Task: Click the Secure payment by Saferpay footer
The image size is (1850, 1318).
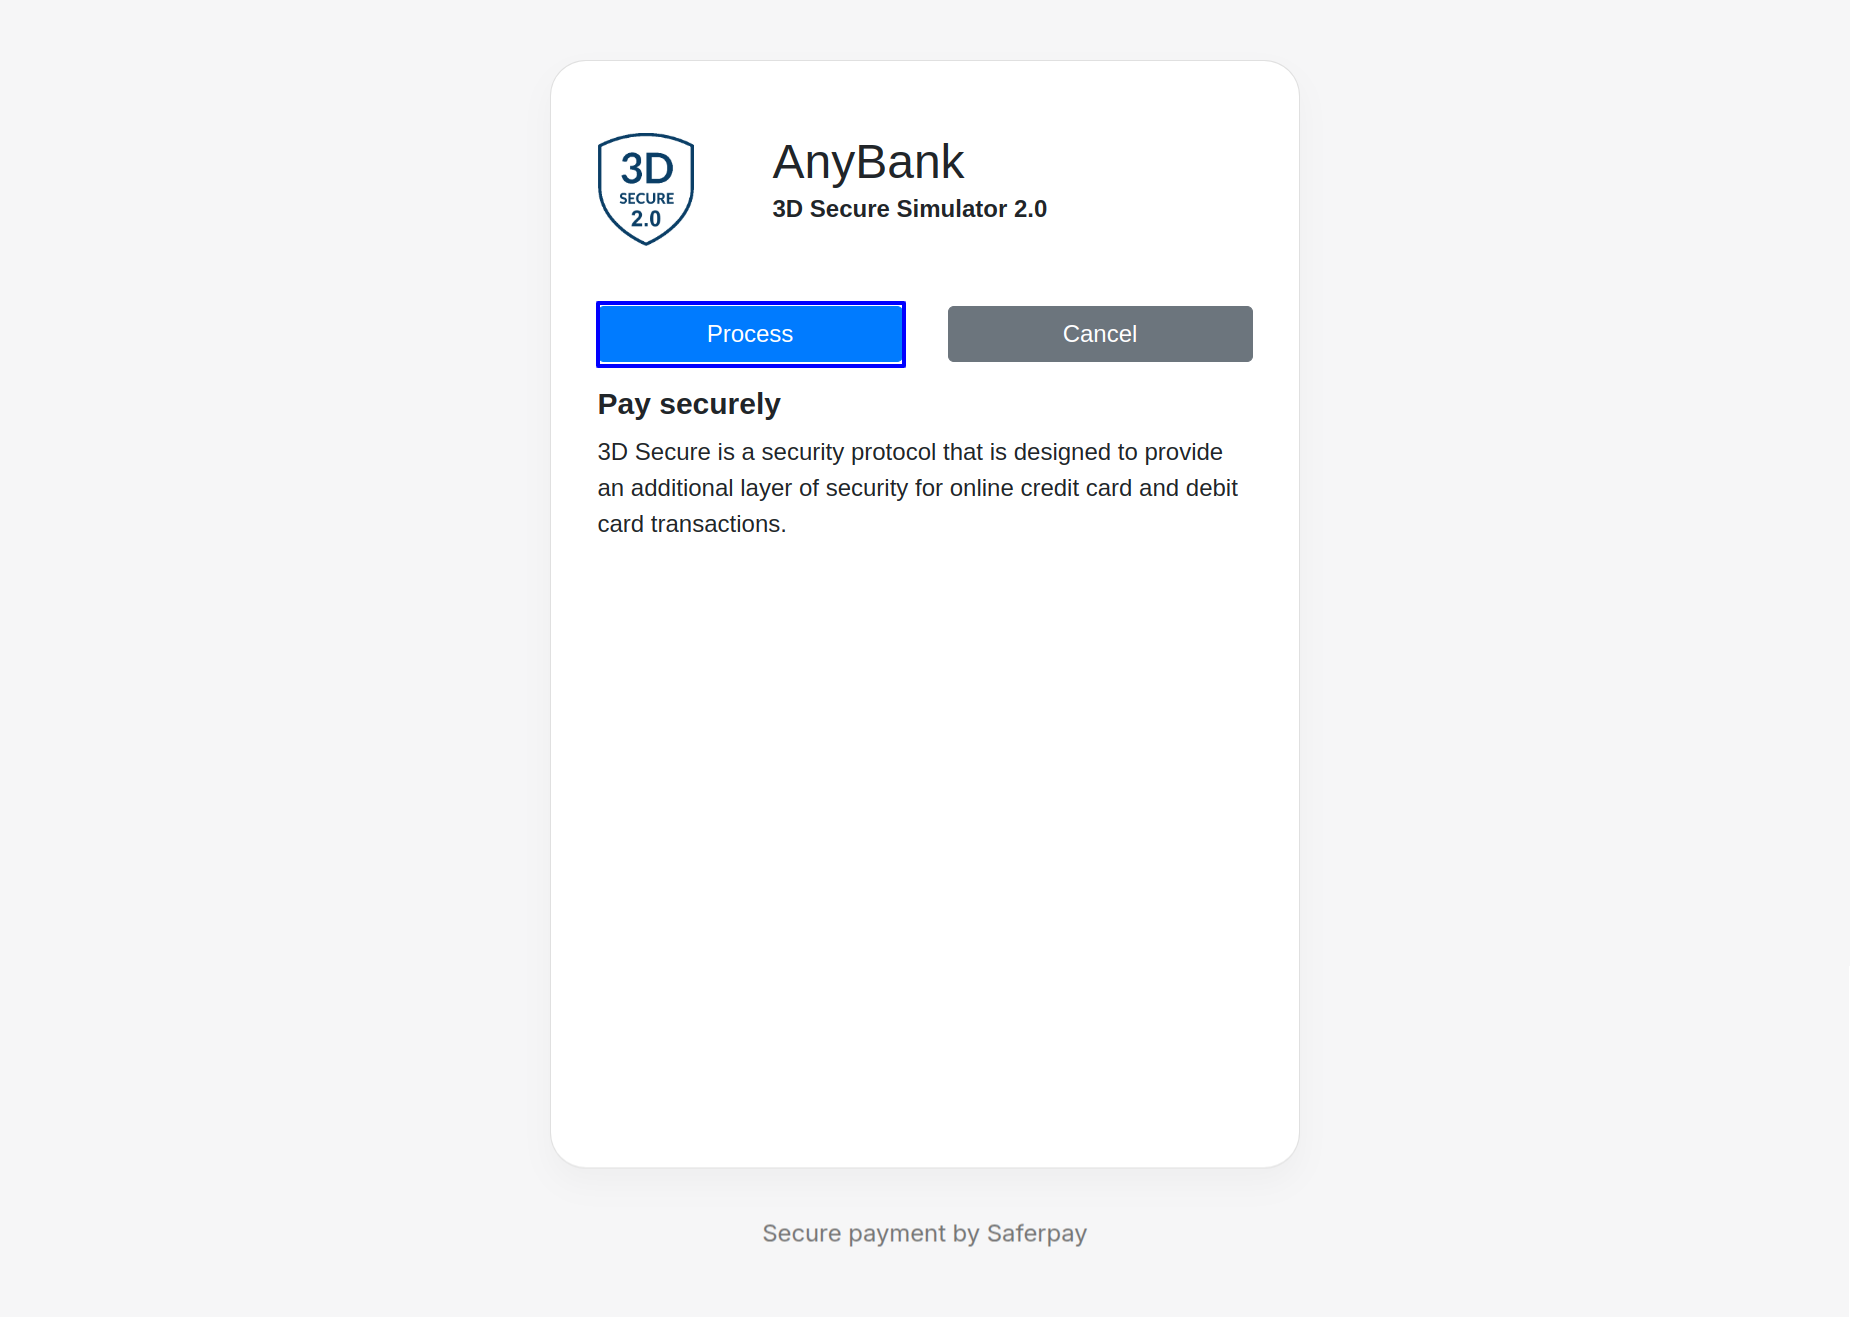Action: [924, 1233]
